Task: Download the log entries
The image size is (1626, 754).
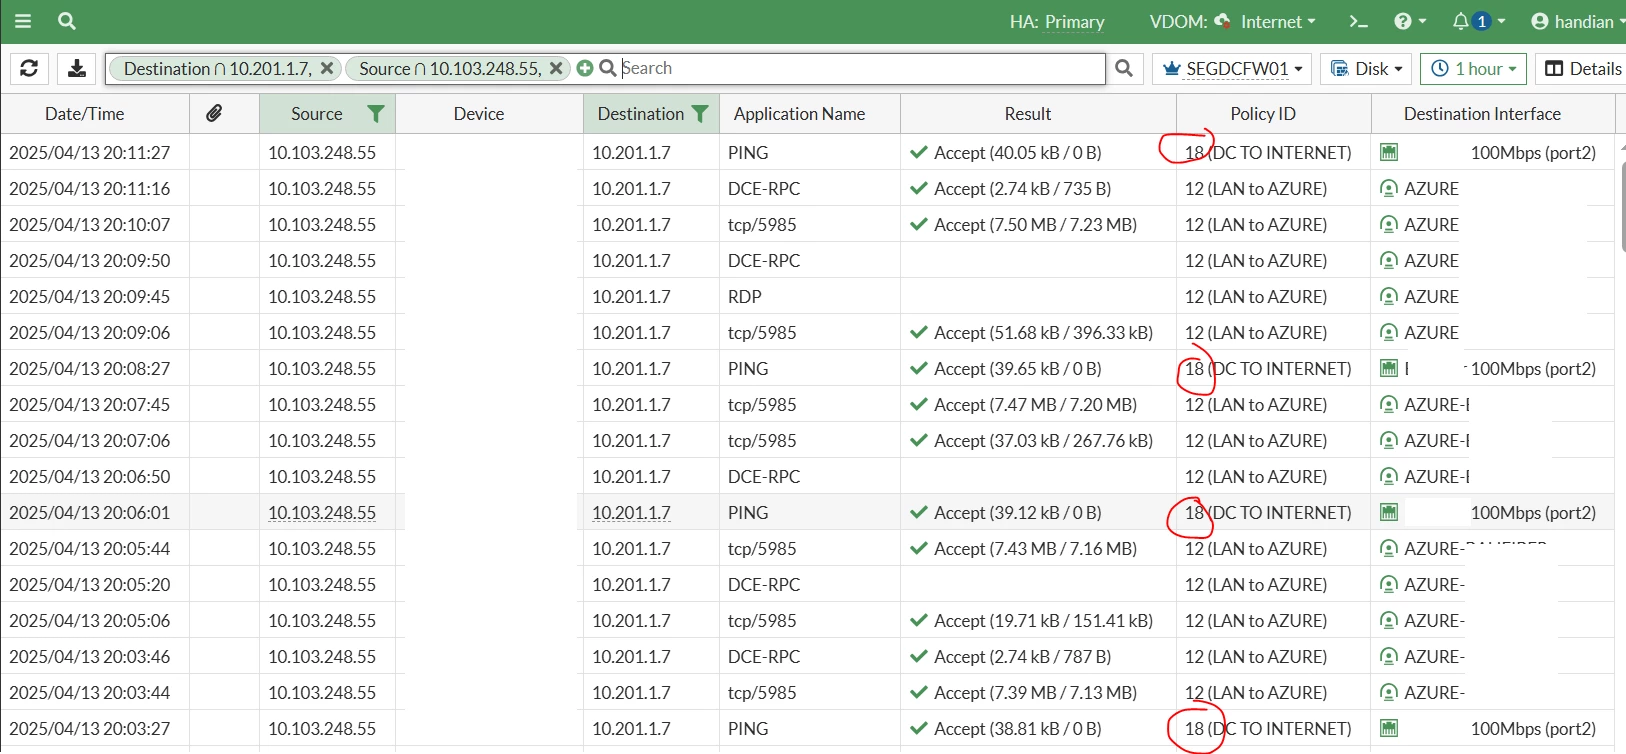Action: coord(77,68)
